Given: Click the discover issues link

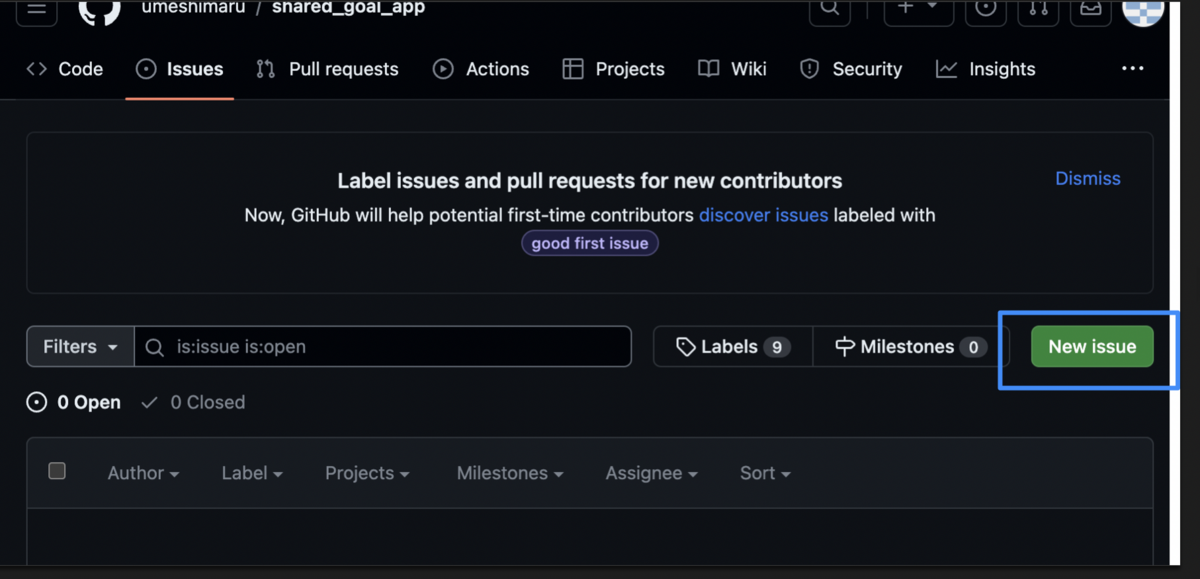Looking at the screenshot, I should tap(763, 214).
